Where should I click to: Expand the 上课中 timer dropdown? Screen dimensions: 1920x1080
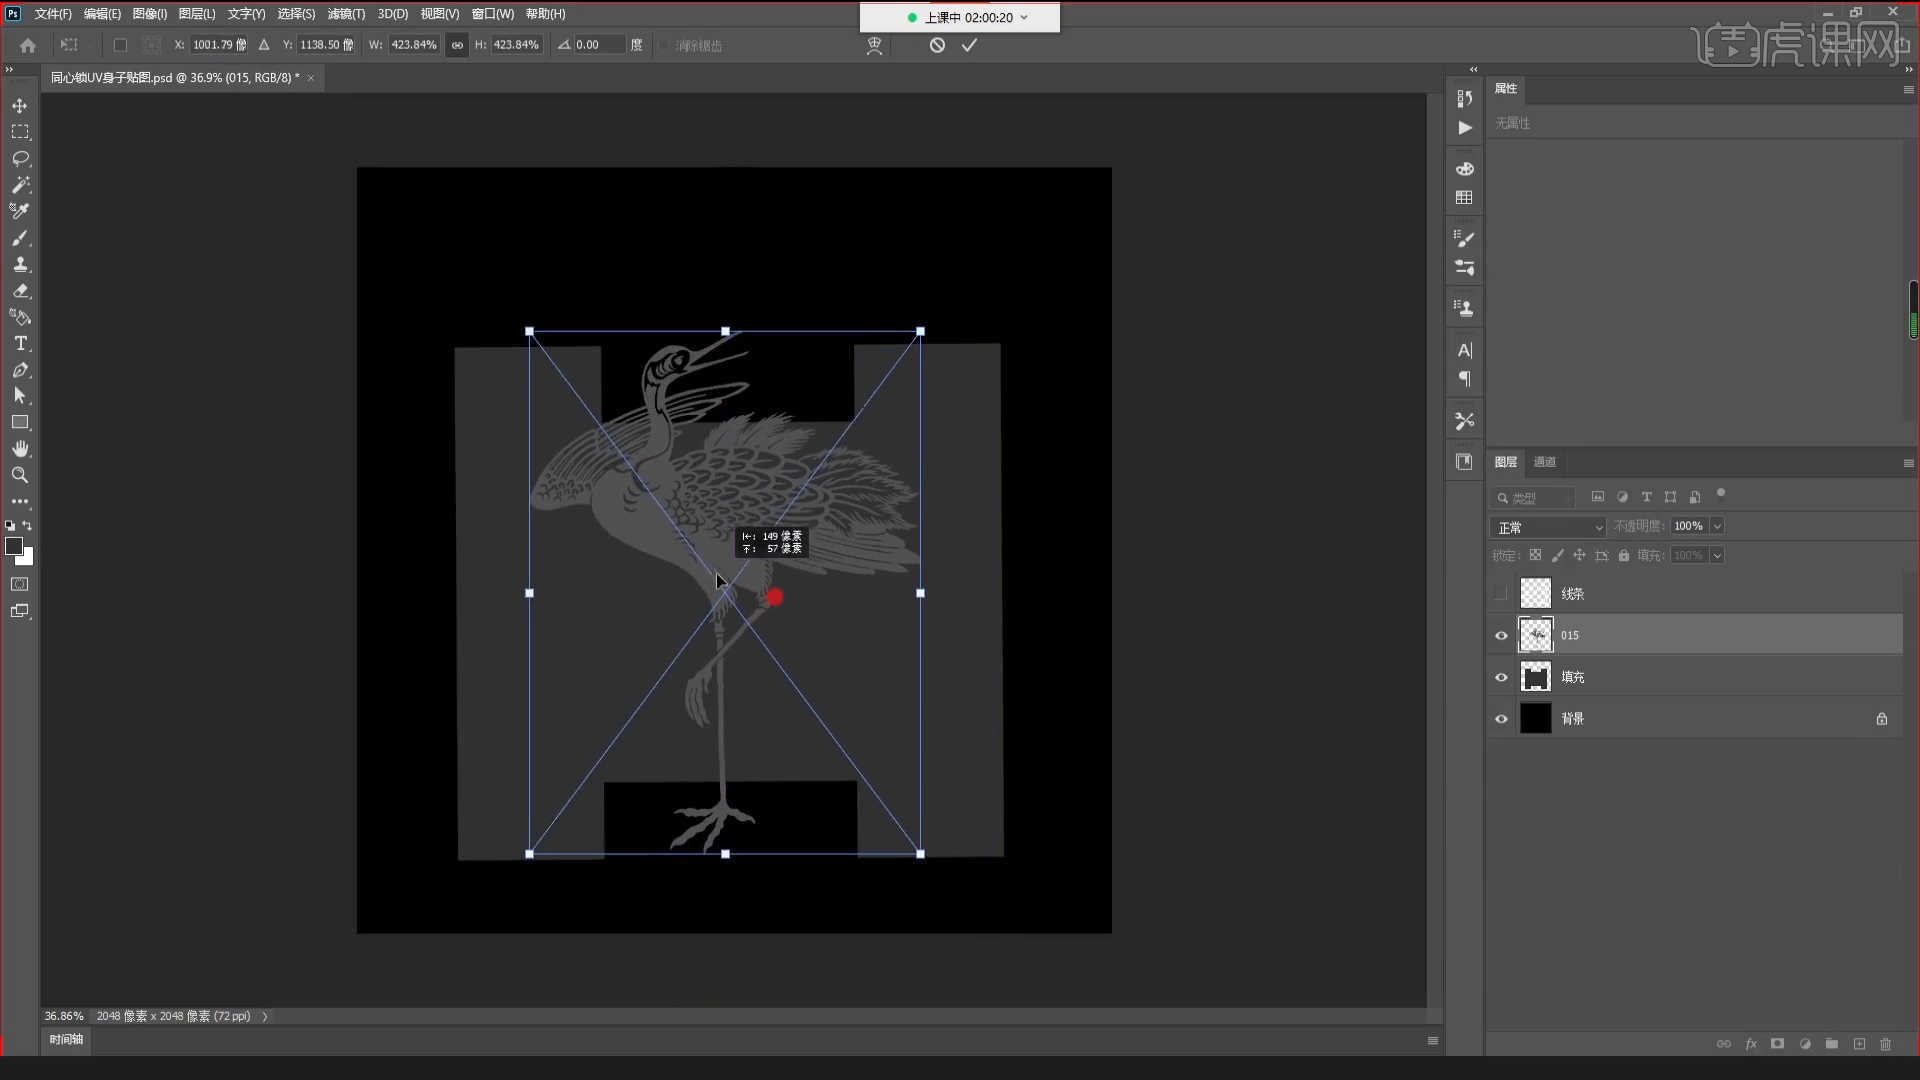tap(1024, 17)
